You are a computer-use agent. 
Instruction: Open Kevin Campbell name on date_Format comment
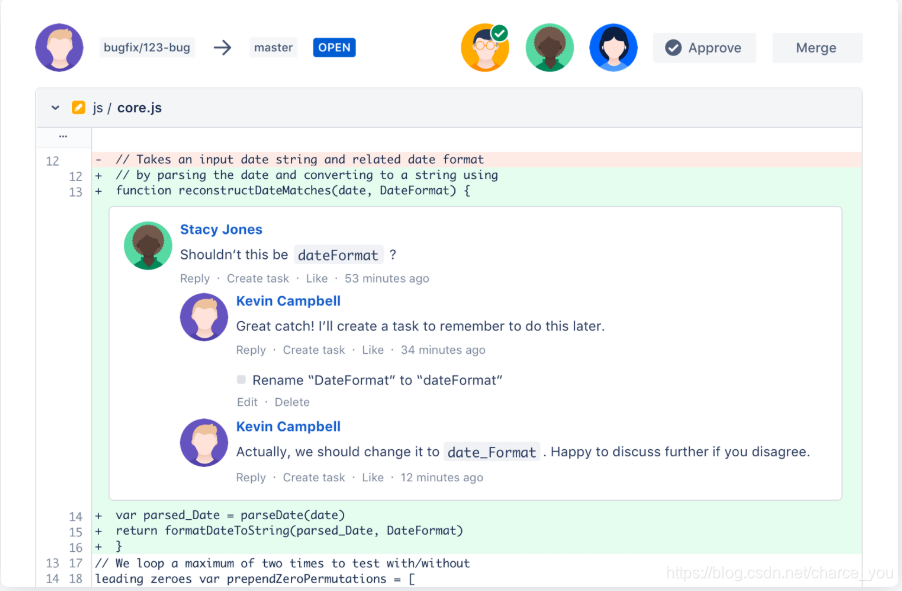288,426
